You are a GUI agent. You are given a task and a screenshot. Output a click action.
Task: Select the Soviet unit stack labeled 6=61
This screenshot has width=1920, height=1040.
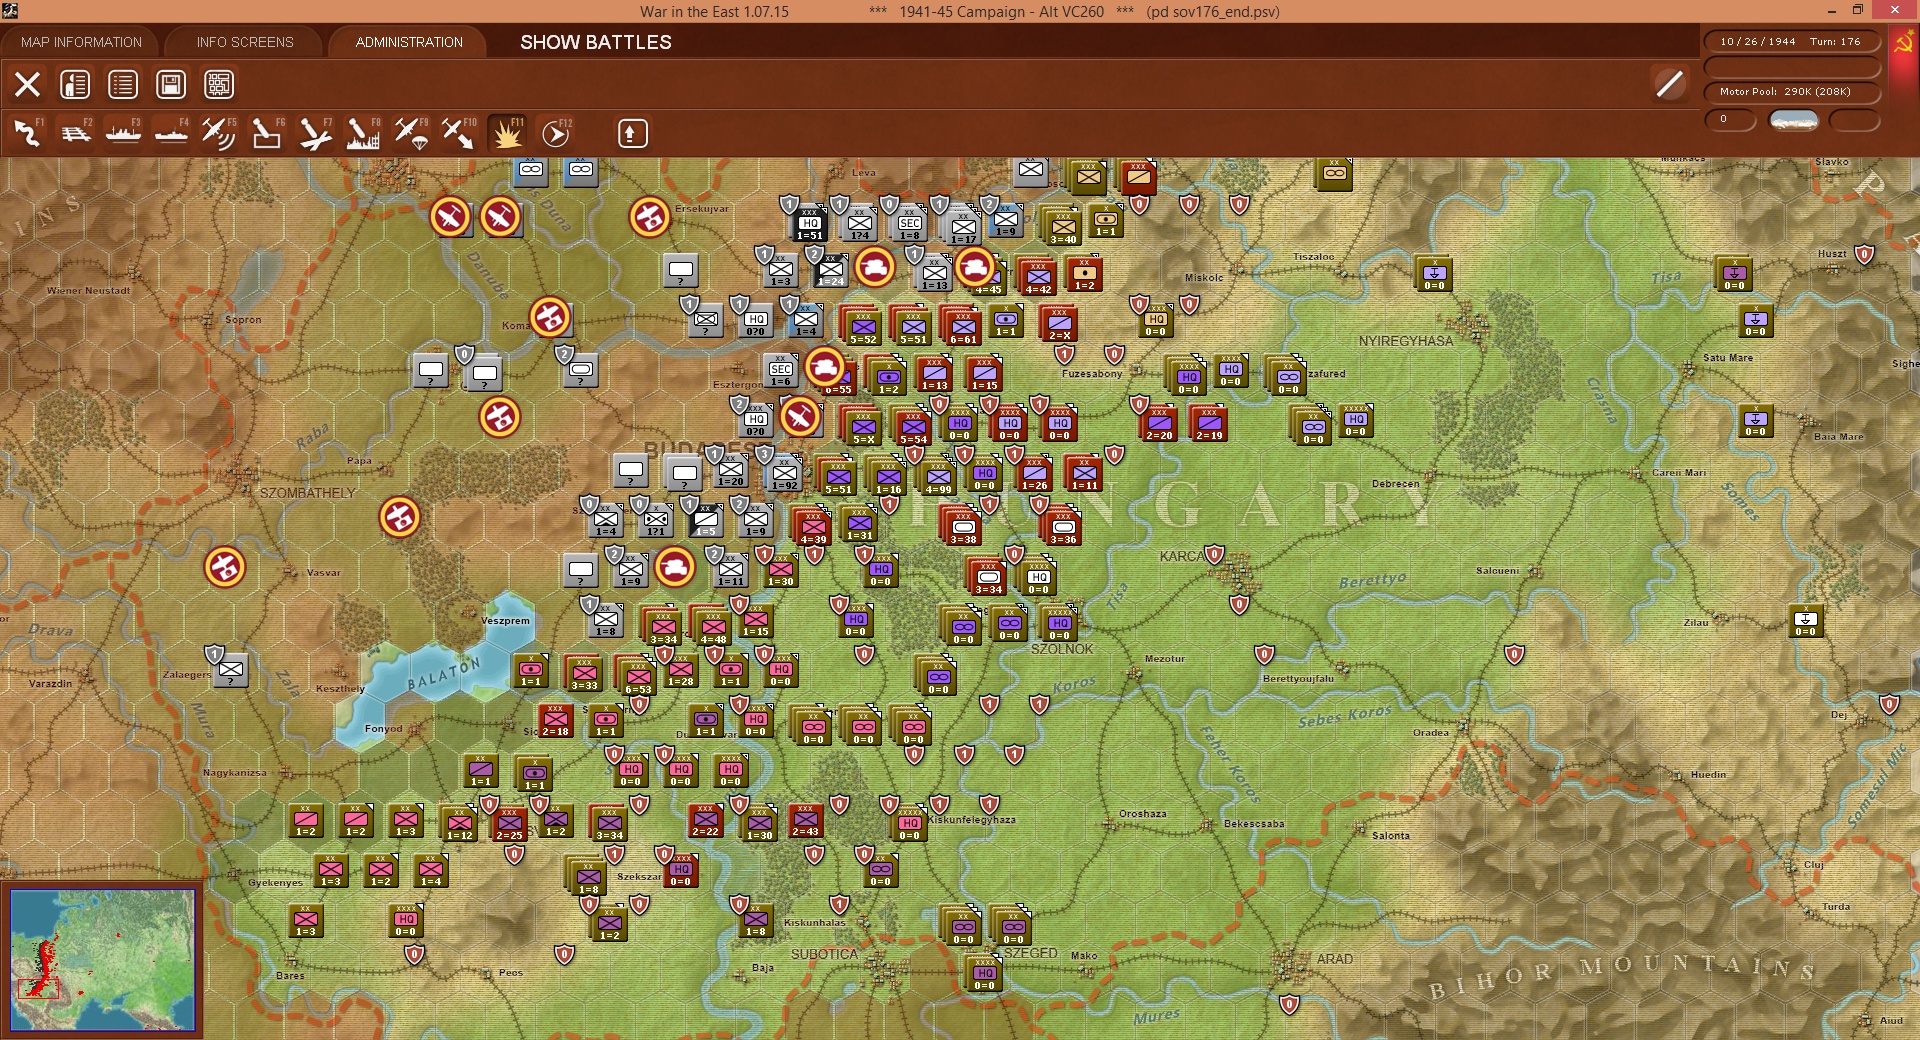[963, 327]
